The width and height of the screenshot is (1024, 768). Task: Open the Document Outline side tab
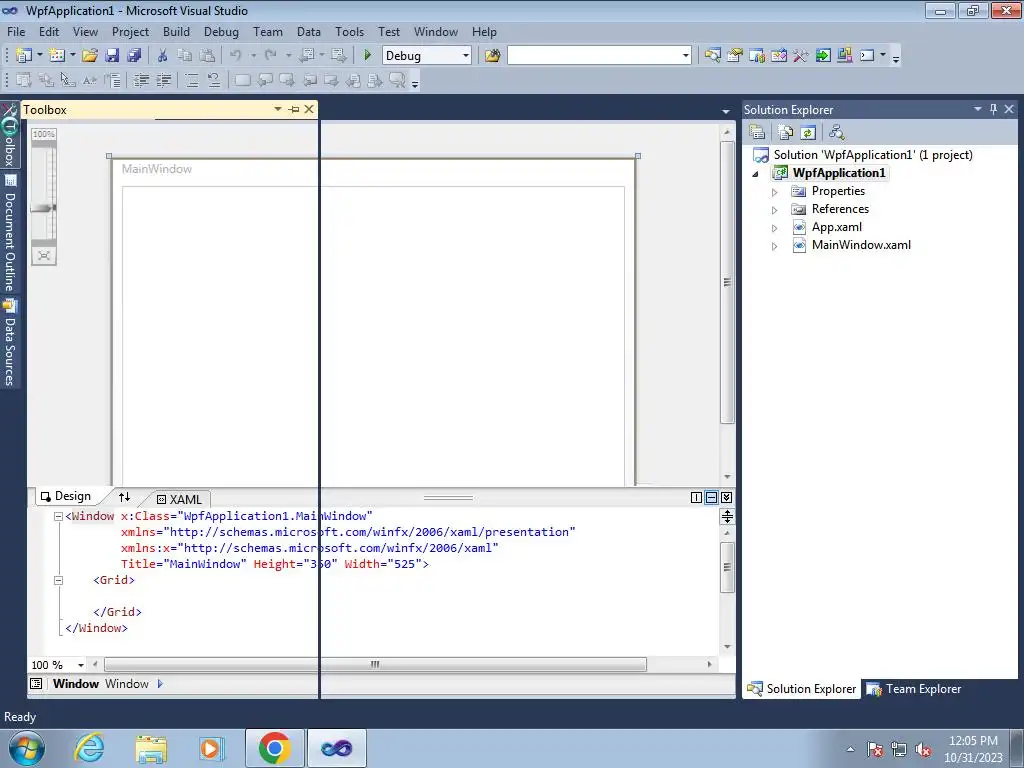coord(10,232)
